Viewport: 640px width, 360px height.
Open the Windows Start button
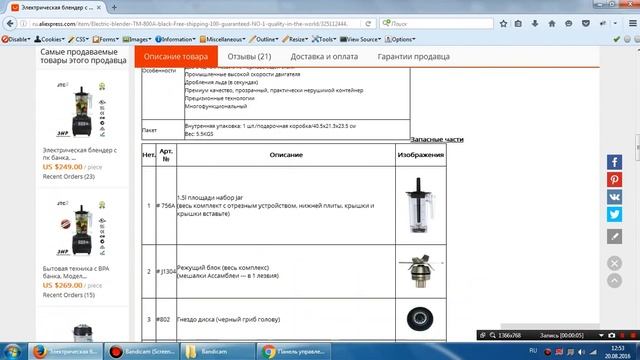click(12, 351)
